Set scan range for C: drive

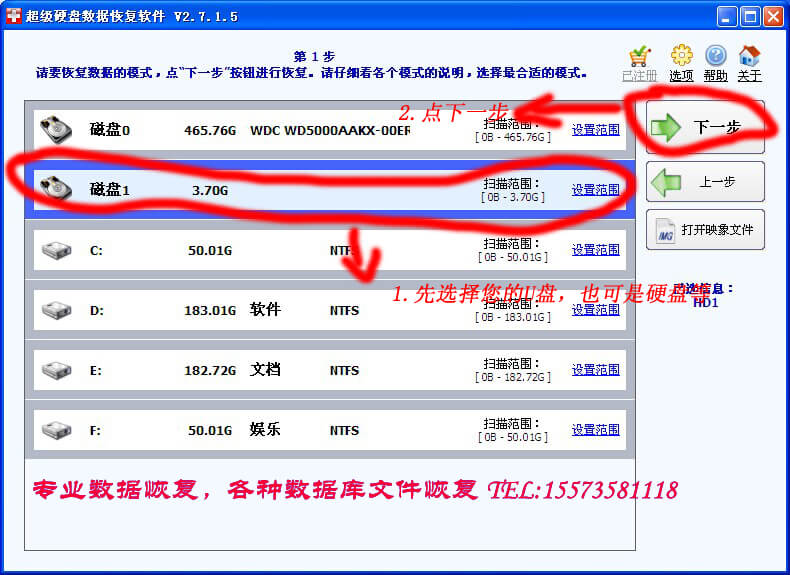595,250
